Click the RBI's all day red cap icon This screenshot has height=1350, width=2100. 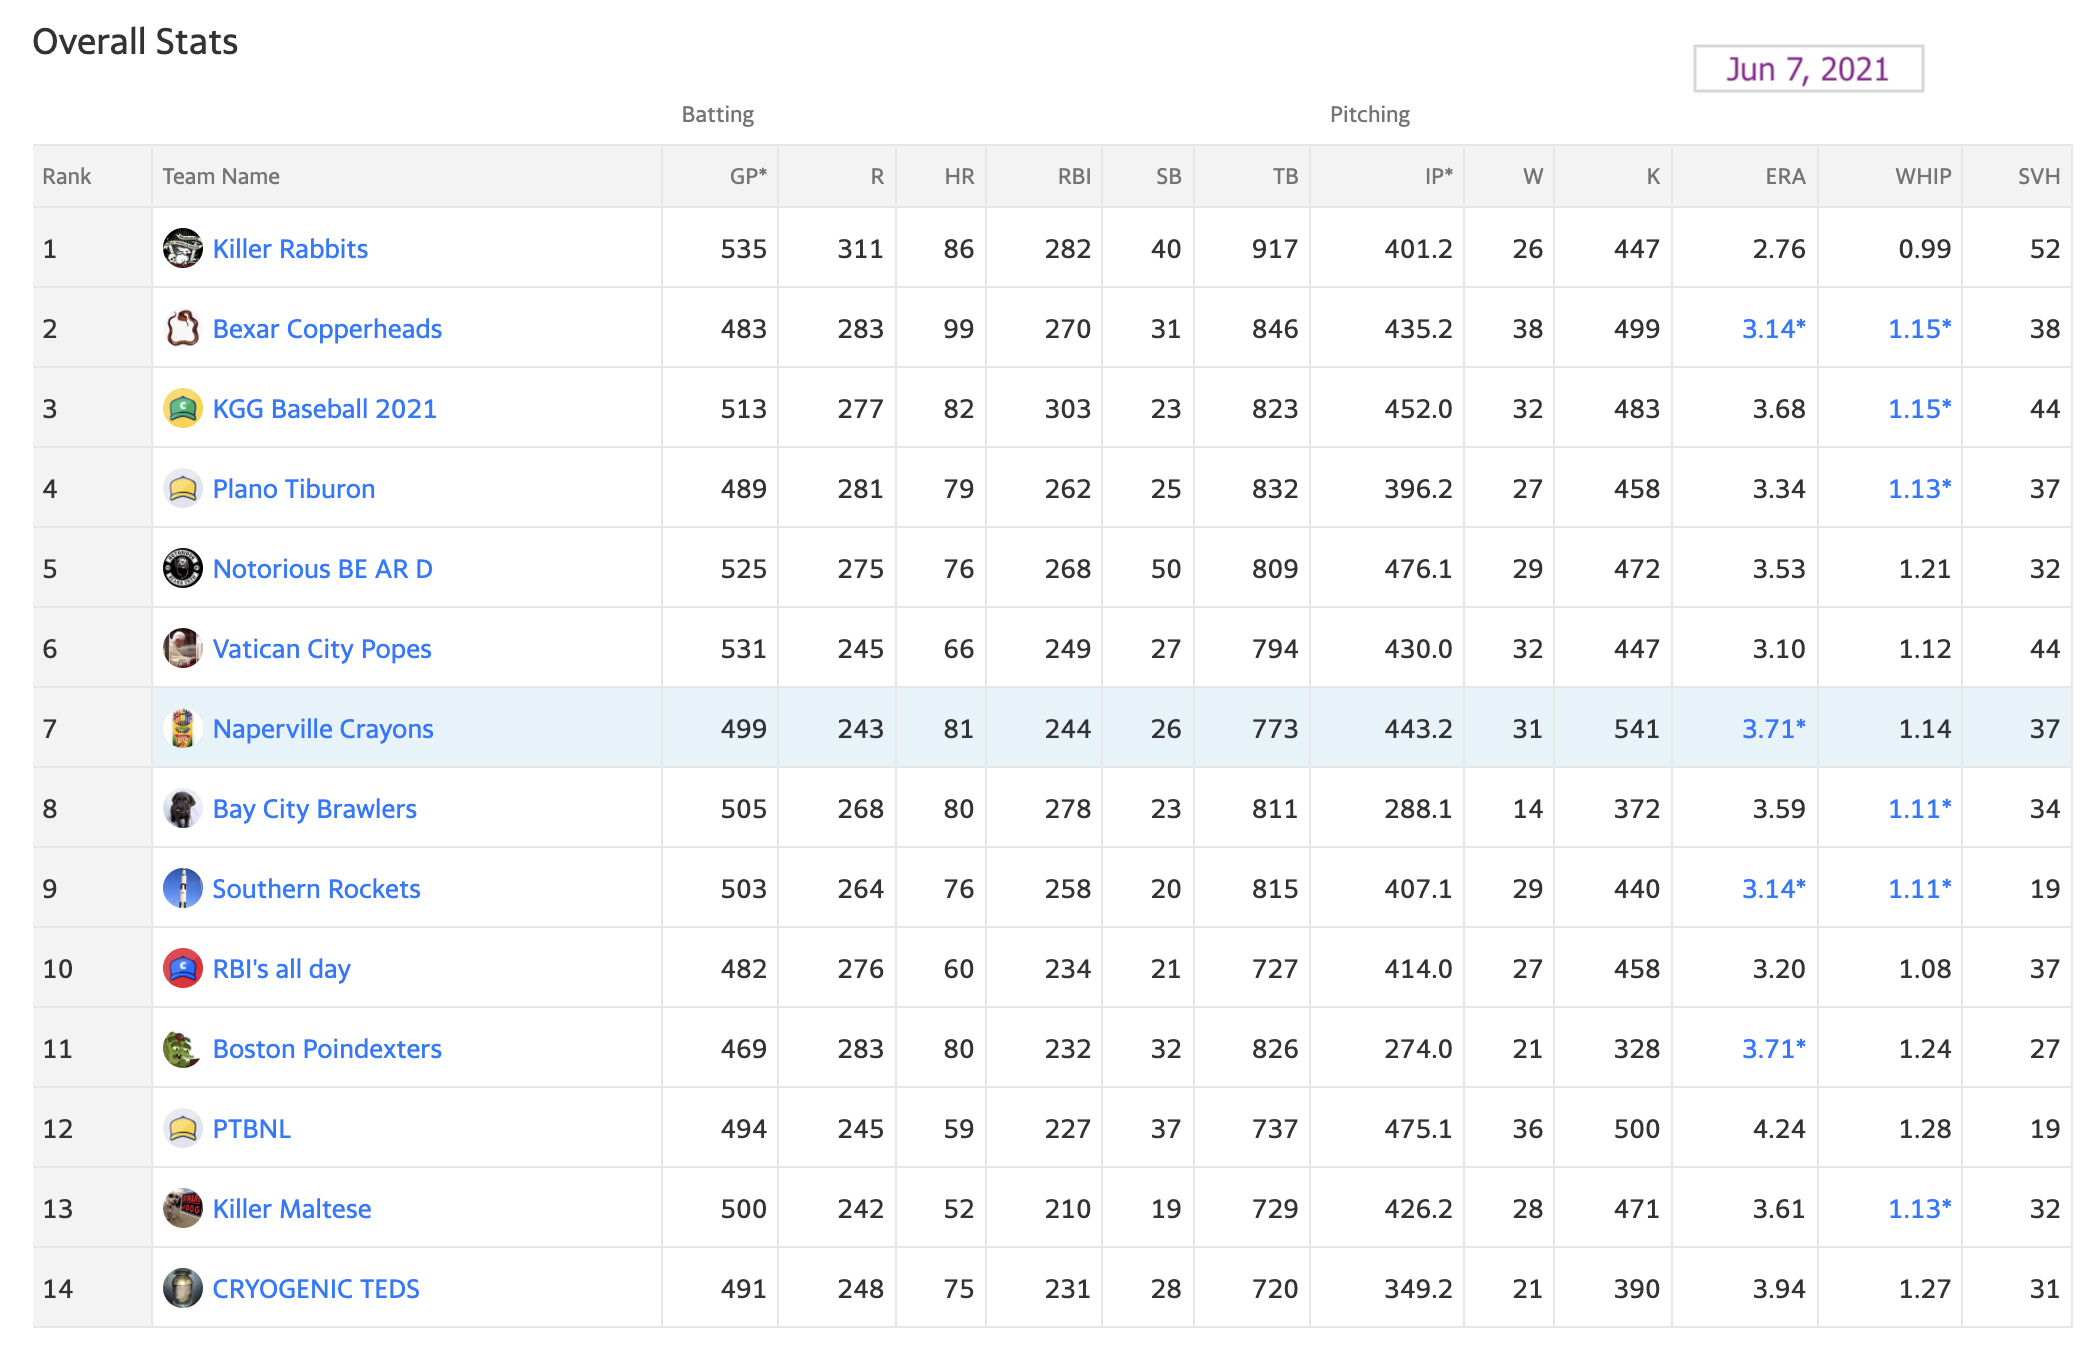click(182, 968)
